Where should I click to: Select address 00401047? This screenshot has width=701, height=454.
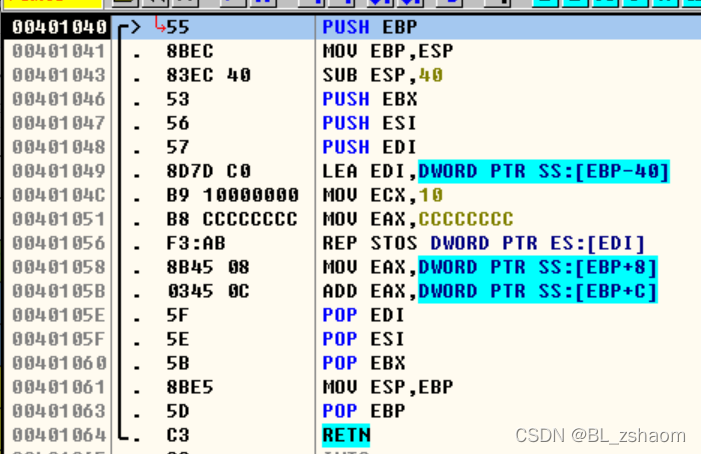pyautogui.click(x=59, y=123)
